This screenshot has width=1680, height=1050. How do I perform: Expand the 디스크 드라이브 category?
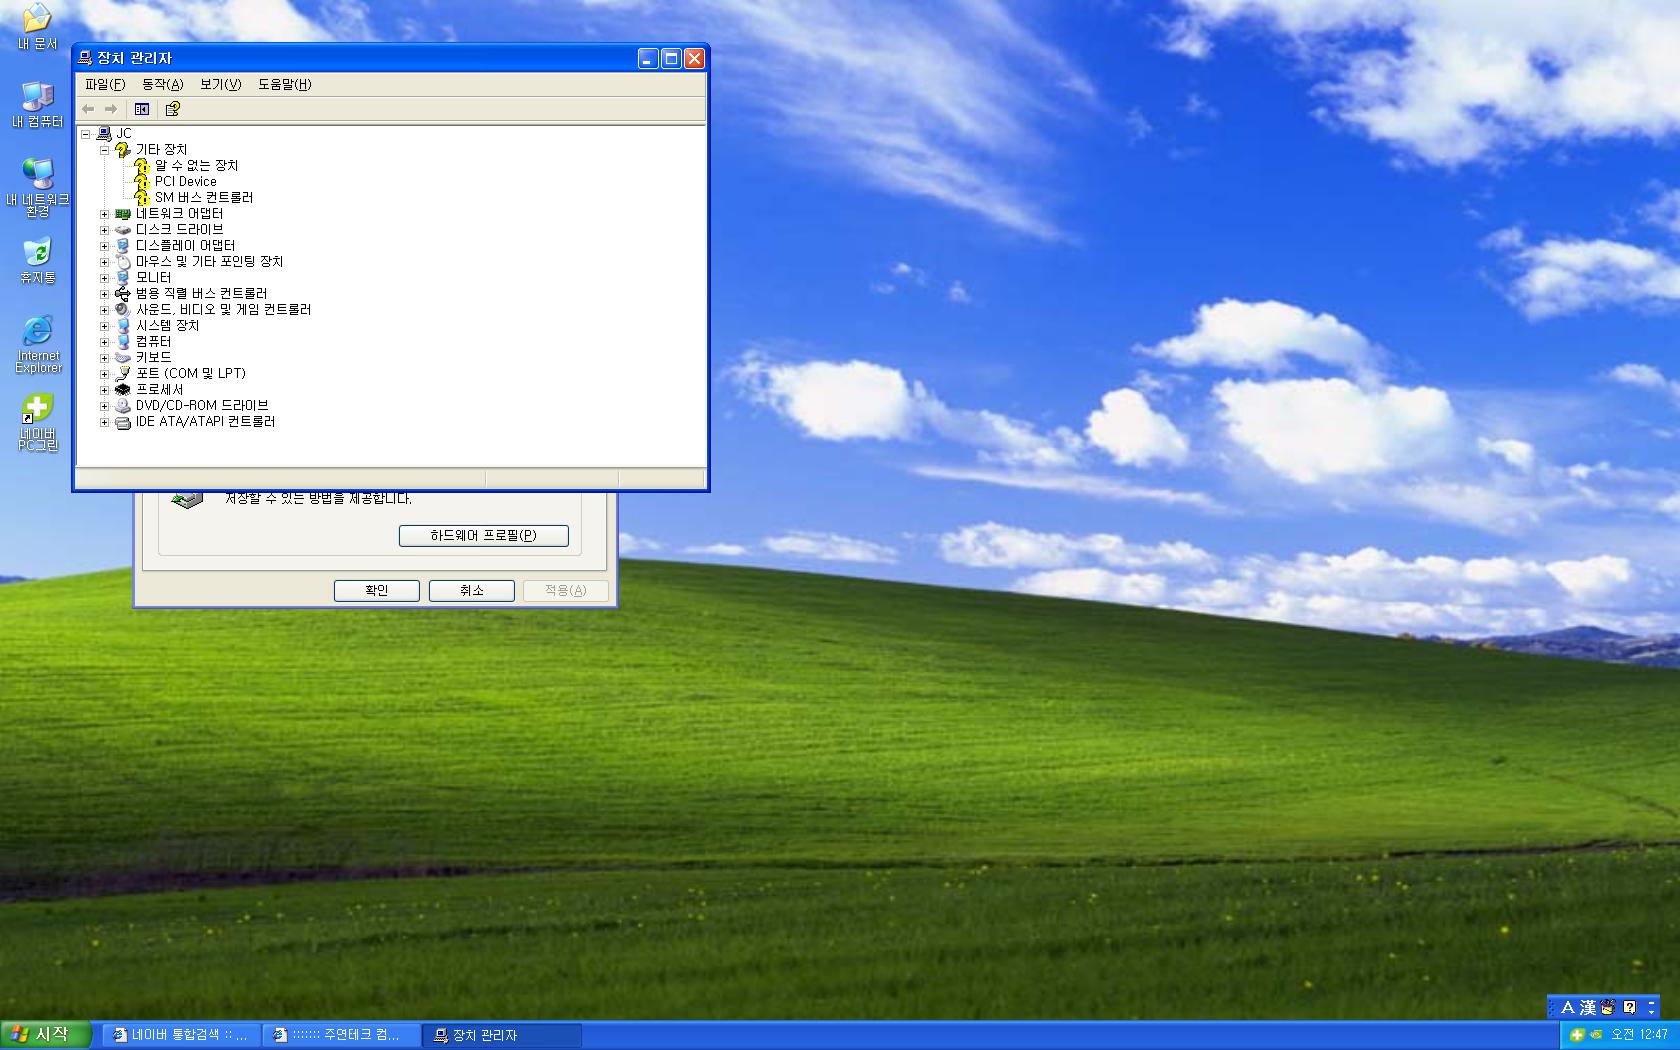click(x=104, y=230)
